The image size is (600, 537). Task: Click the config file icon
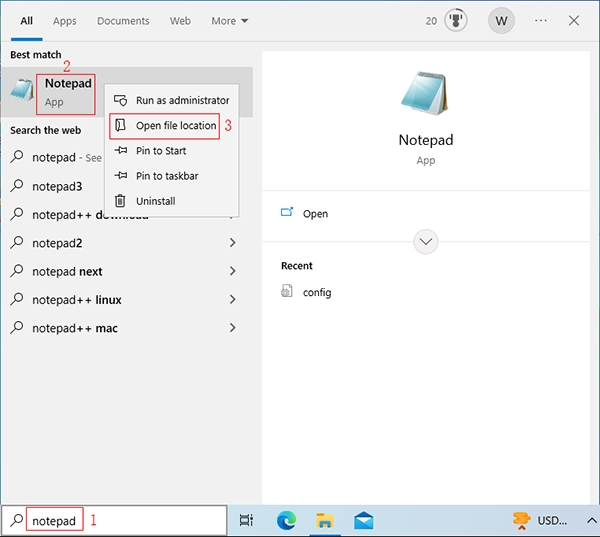[287, 291]
